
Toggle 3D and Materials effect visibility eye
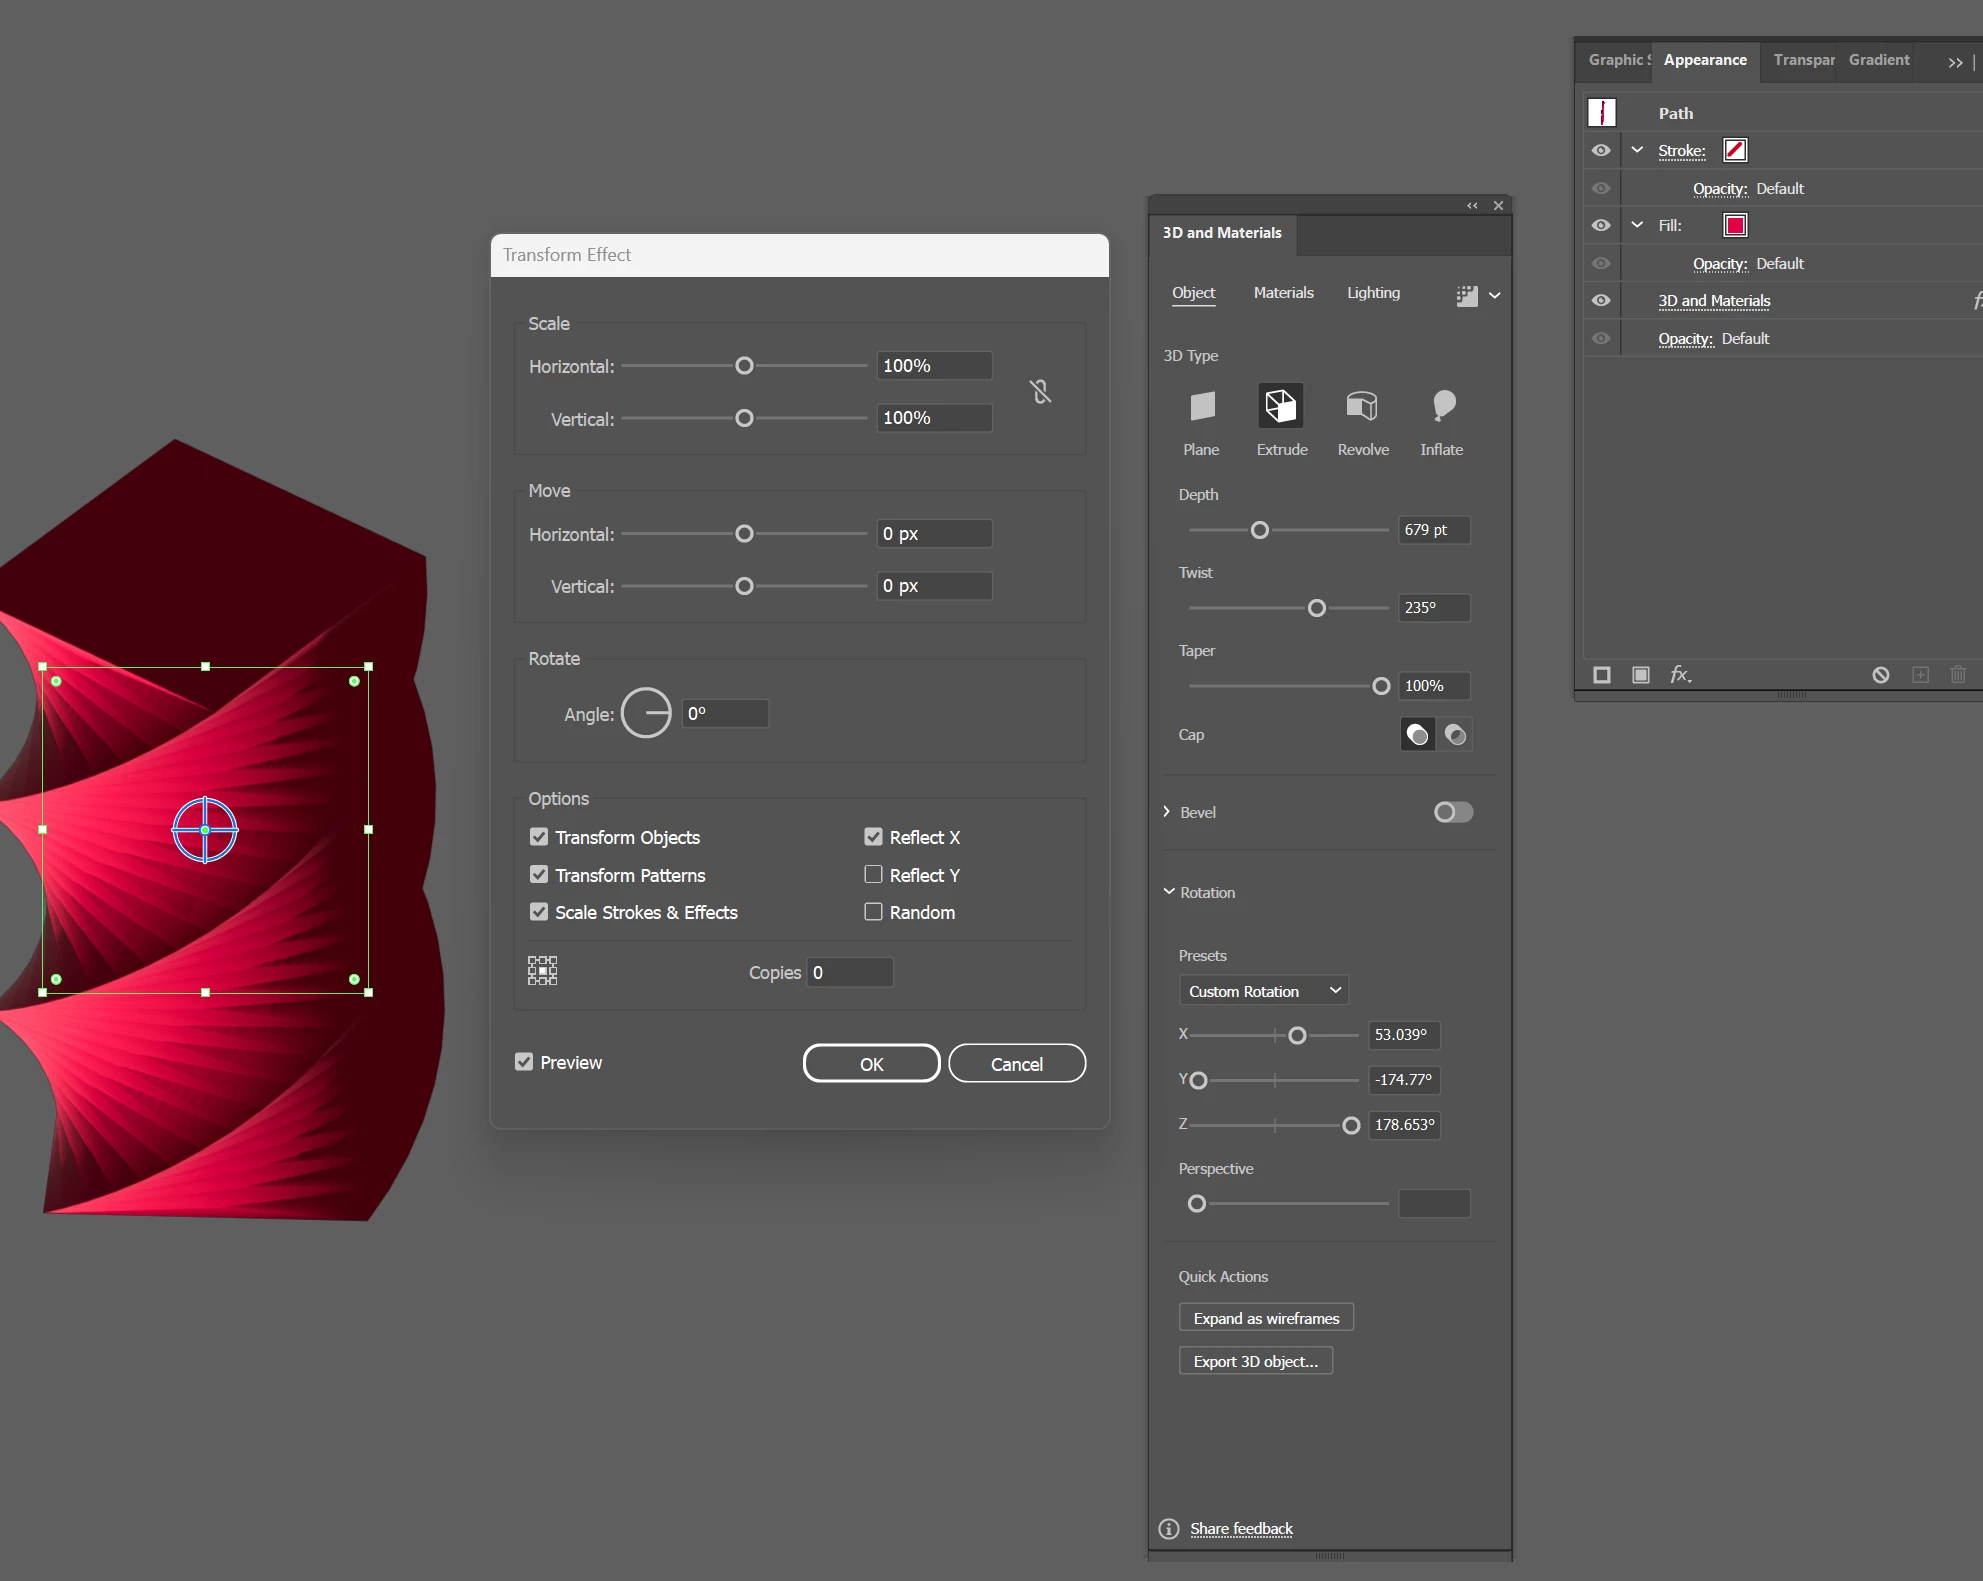(x=1601, y=301)
